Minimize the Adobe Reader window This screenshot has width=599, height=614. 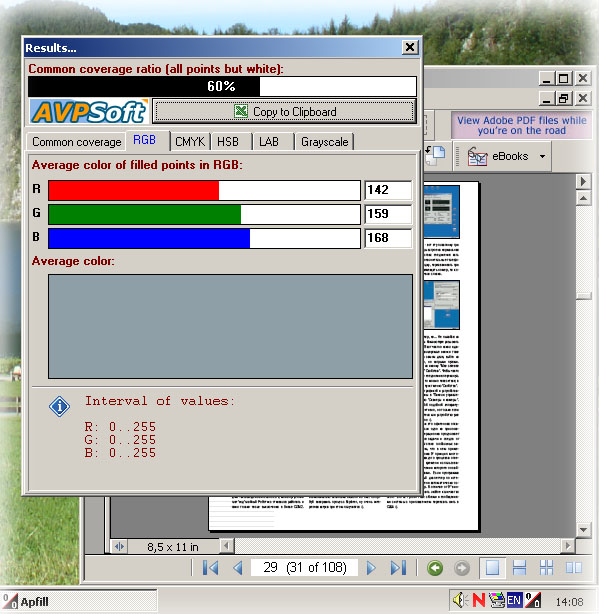[x=547, y=79]
